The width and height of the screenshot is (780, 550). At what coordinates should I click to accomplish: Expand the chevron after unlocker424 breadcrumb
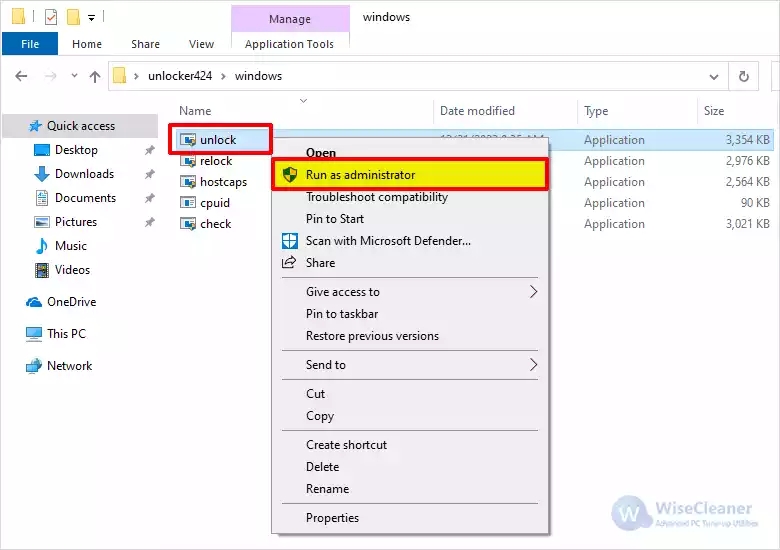click(x=223, y=76)
